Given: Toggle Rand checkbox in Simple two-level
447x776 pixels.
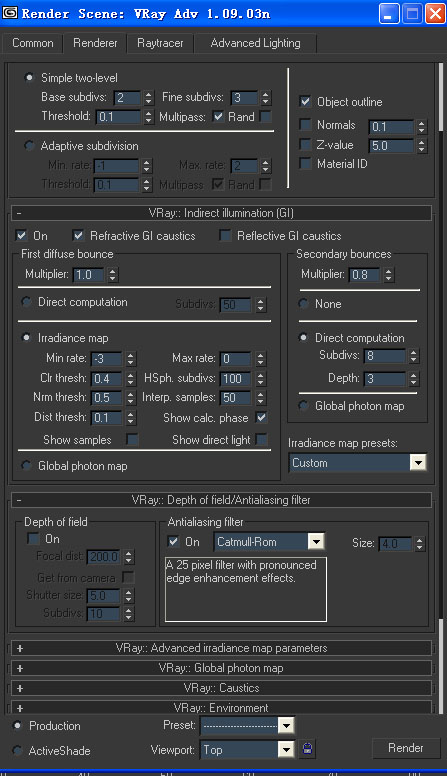Looking at the screenshot, I should coord(265,117).
